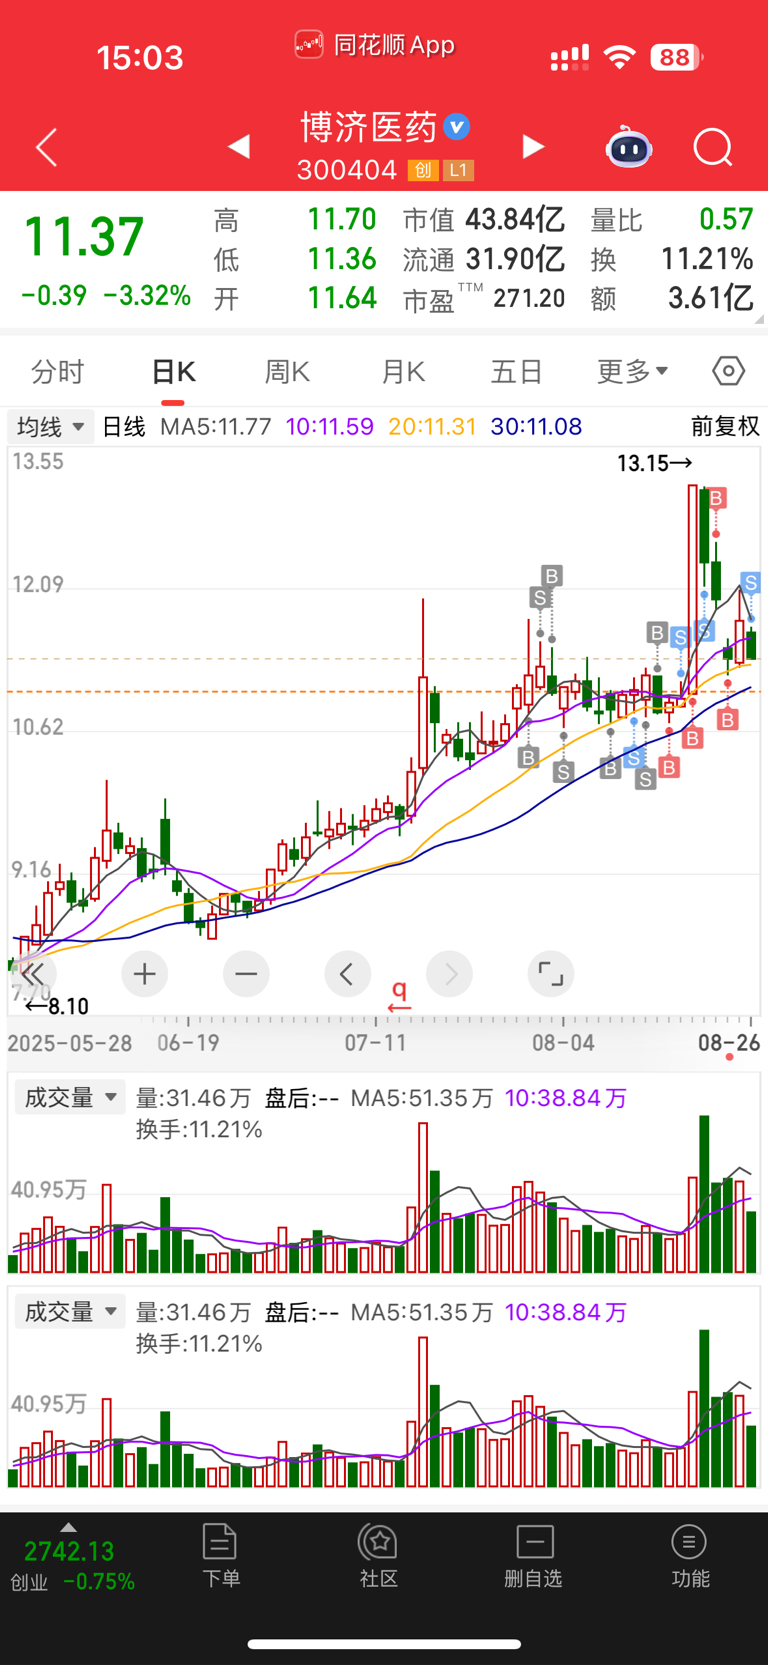Tap the 8.10 low price marker
The width and height of the screenshot is (769, 1665).
pos(57,1006)
